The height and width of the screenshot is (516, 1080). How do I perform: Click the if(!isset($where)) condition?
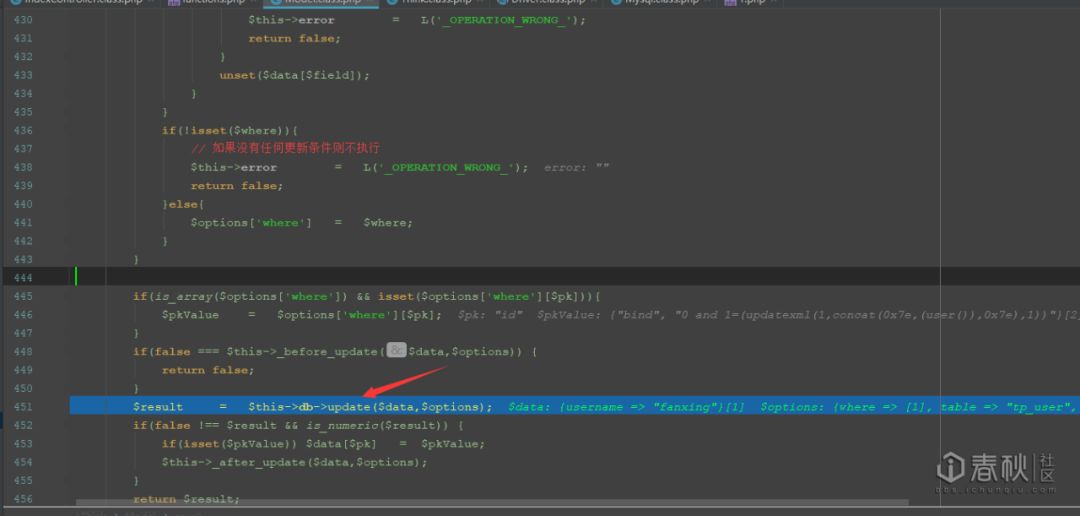[x=229, y=130]
